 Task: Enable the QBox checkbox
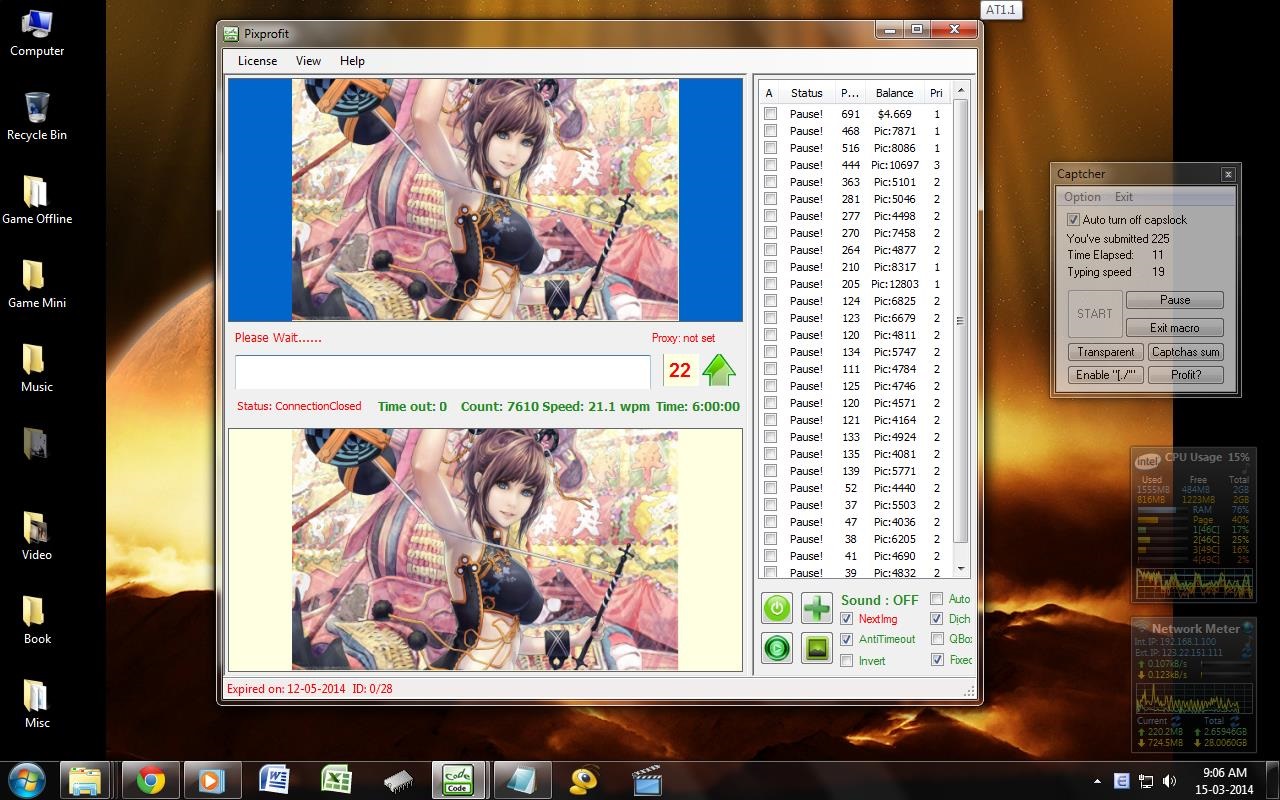point(937,639)
